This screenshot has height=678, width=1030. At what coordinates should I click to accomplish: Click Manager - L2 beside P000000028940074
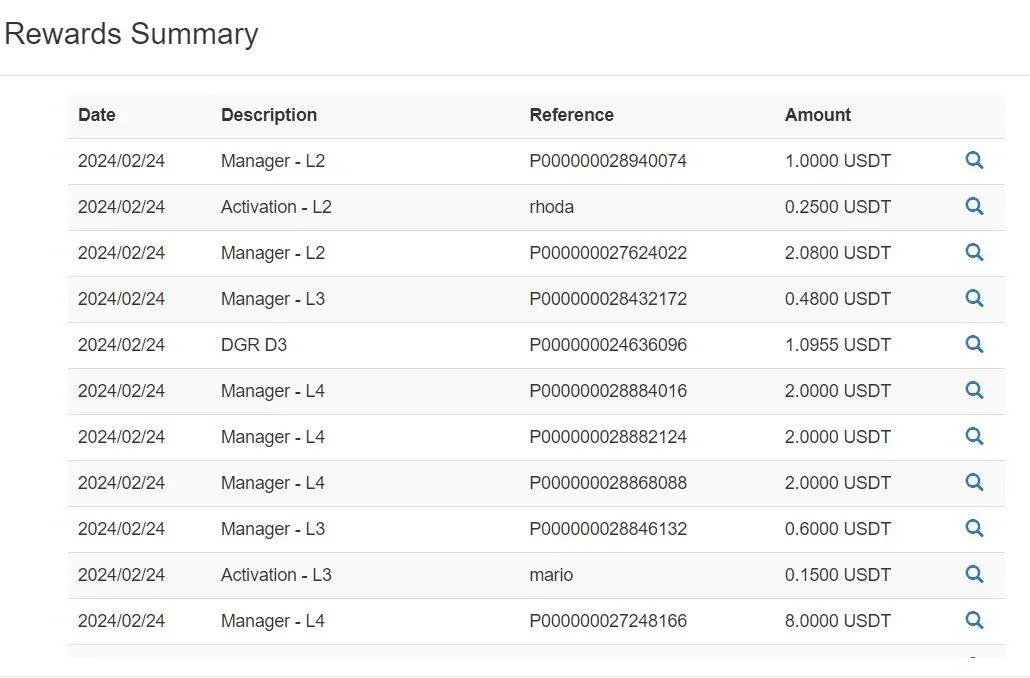point(273,161)
